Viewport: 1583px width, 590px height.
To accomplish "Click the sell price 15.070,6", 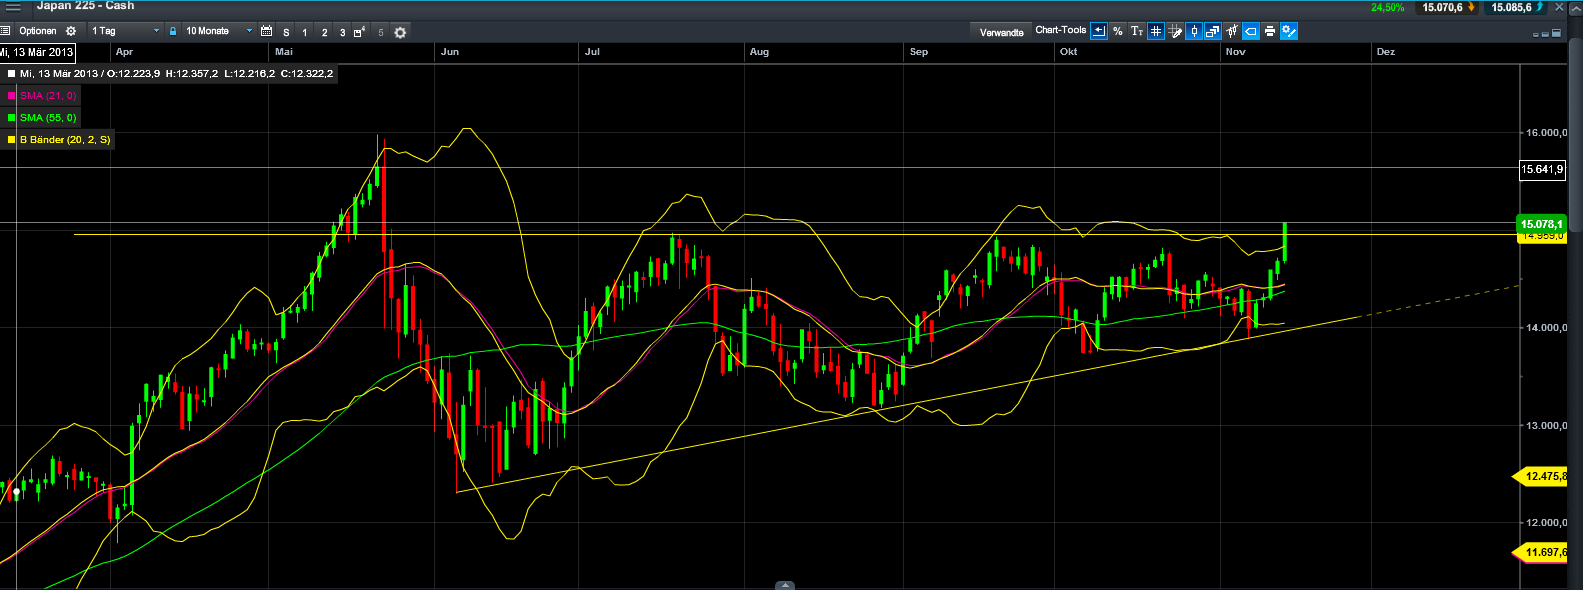I will pyautogui.click(x=1446, y=7).
